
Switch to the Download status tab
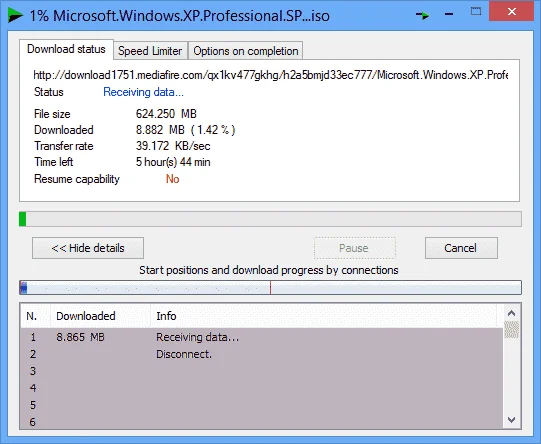pos(66,49)
